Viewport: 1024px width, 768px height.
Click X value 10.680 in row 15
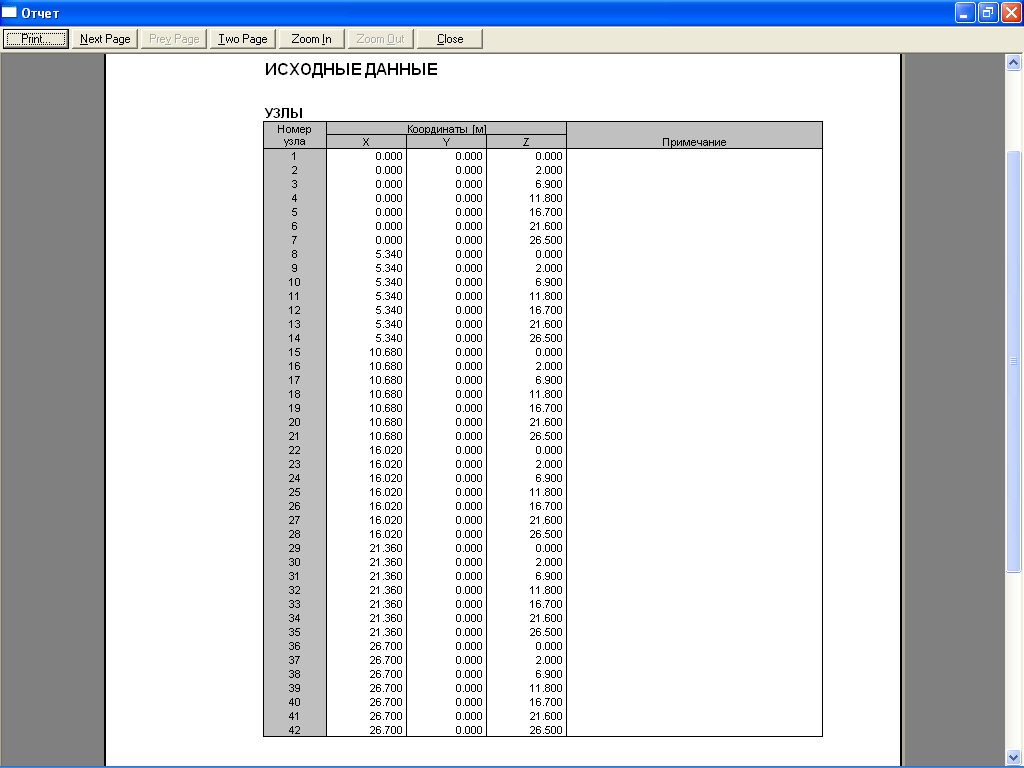(385, 352)
